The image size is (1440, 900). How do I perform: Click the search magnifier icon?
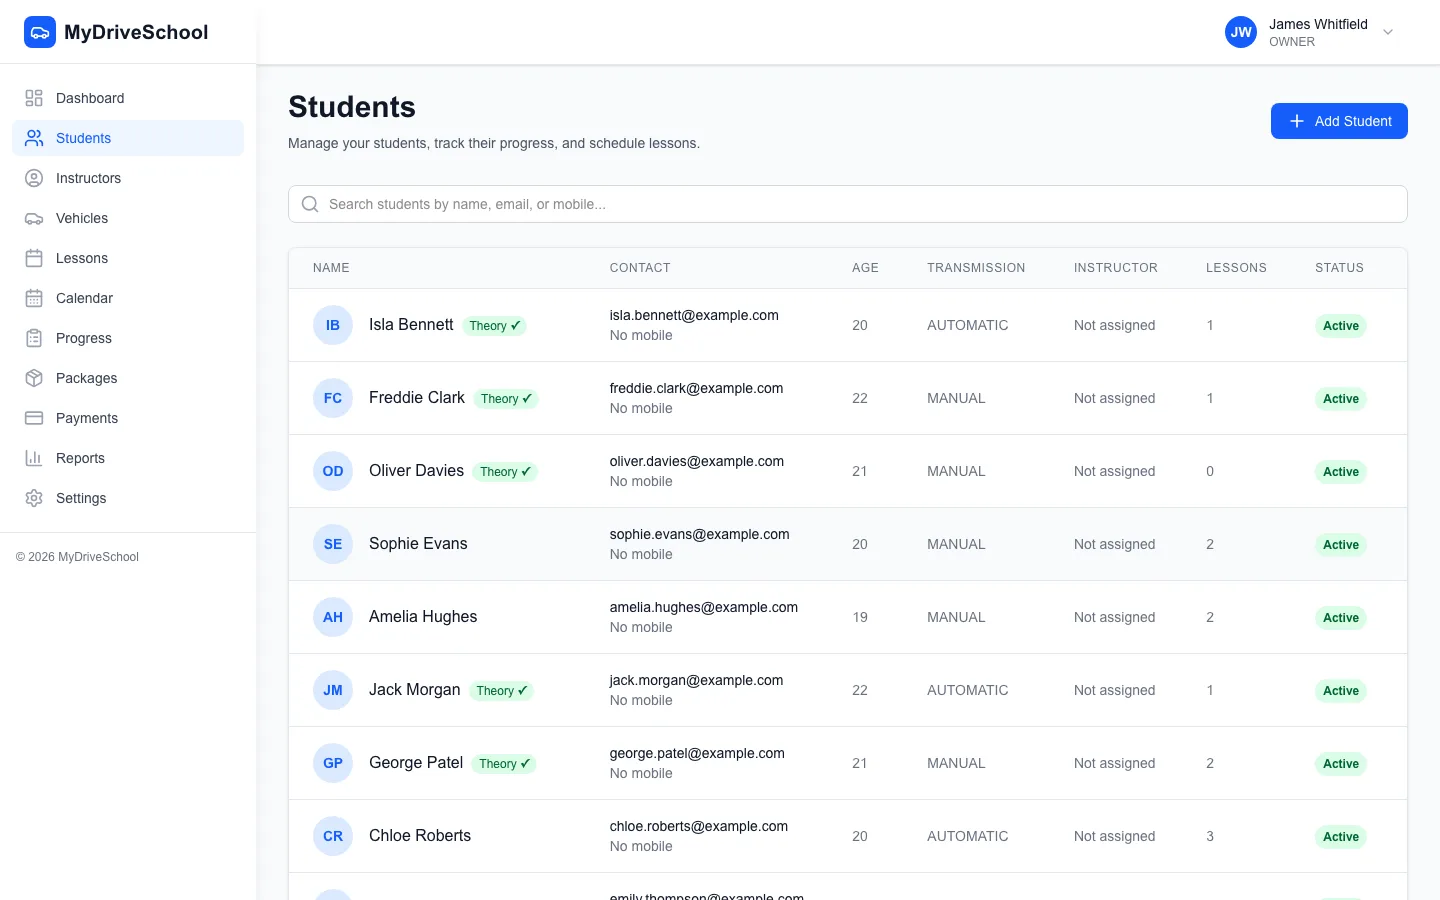pyautogui.click(x=309, y=204)
